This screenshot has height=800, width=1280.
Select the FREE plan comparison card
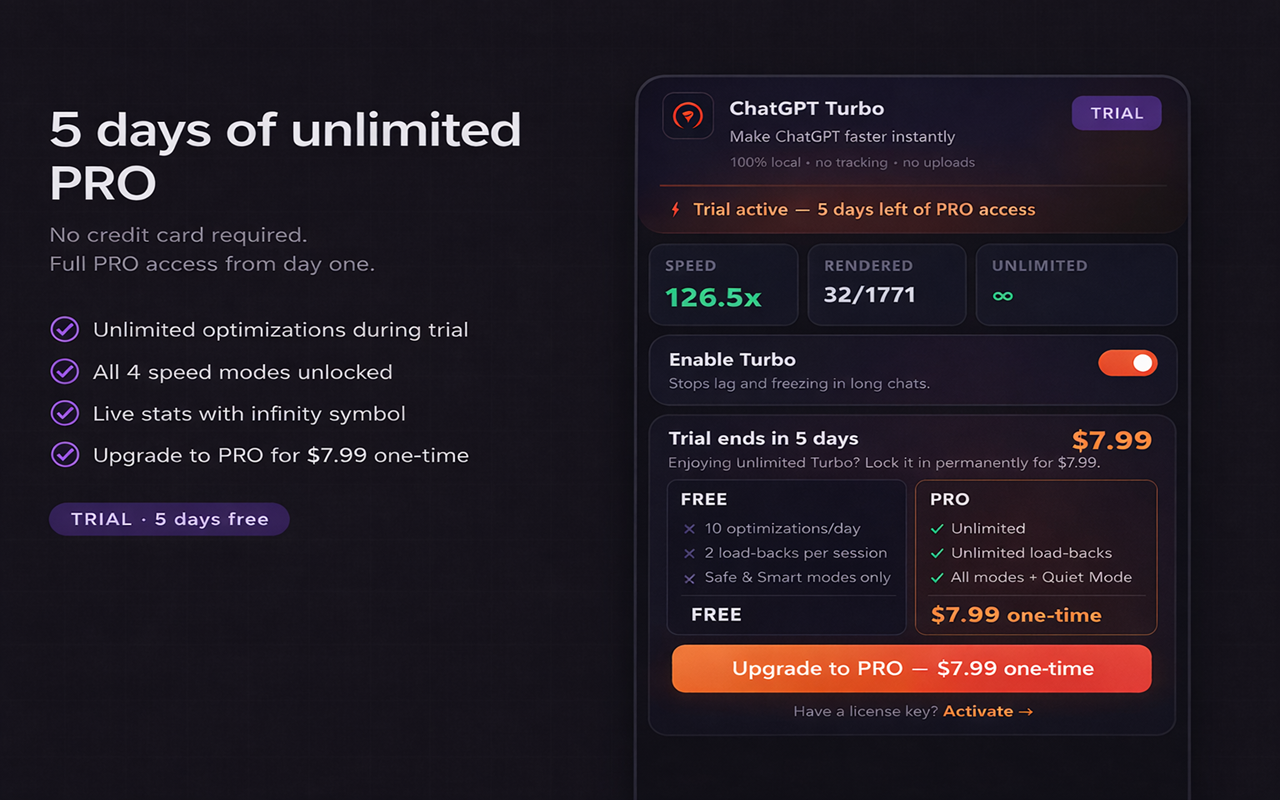[x=786, y=557]
